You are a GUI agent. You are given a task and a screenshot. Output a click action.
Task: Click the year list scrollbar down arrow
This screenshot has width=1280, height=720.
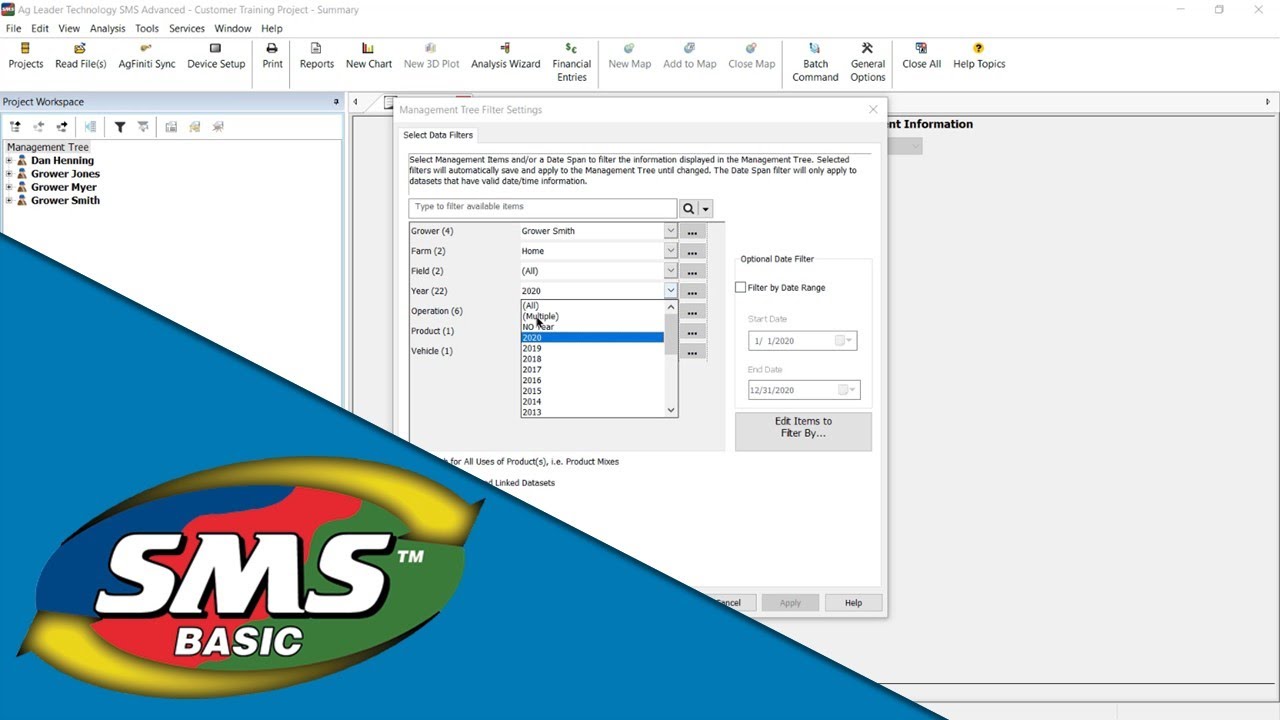coord(671,410)
